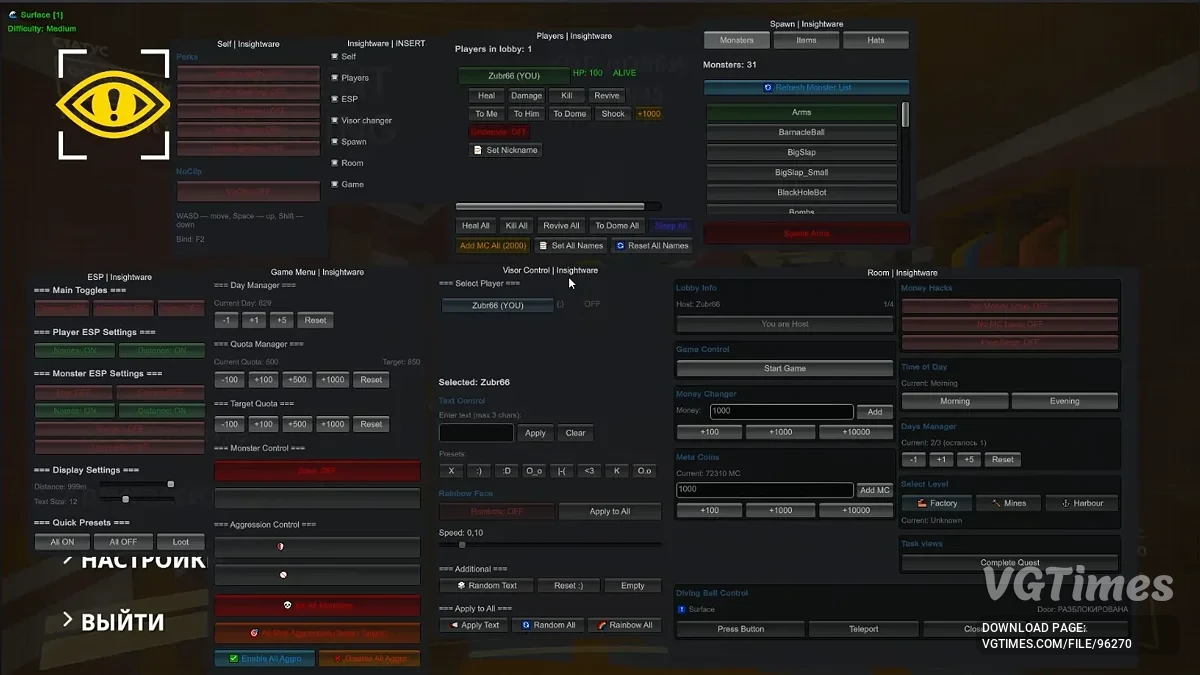The height and width of the screenshot is (675, 1200).
Task: Toggle the NoClip OFF button
Action: (x=248, y=191)
